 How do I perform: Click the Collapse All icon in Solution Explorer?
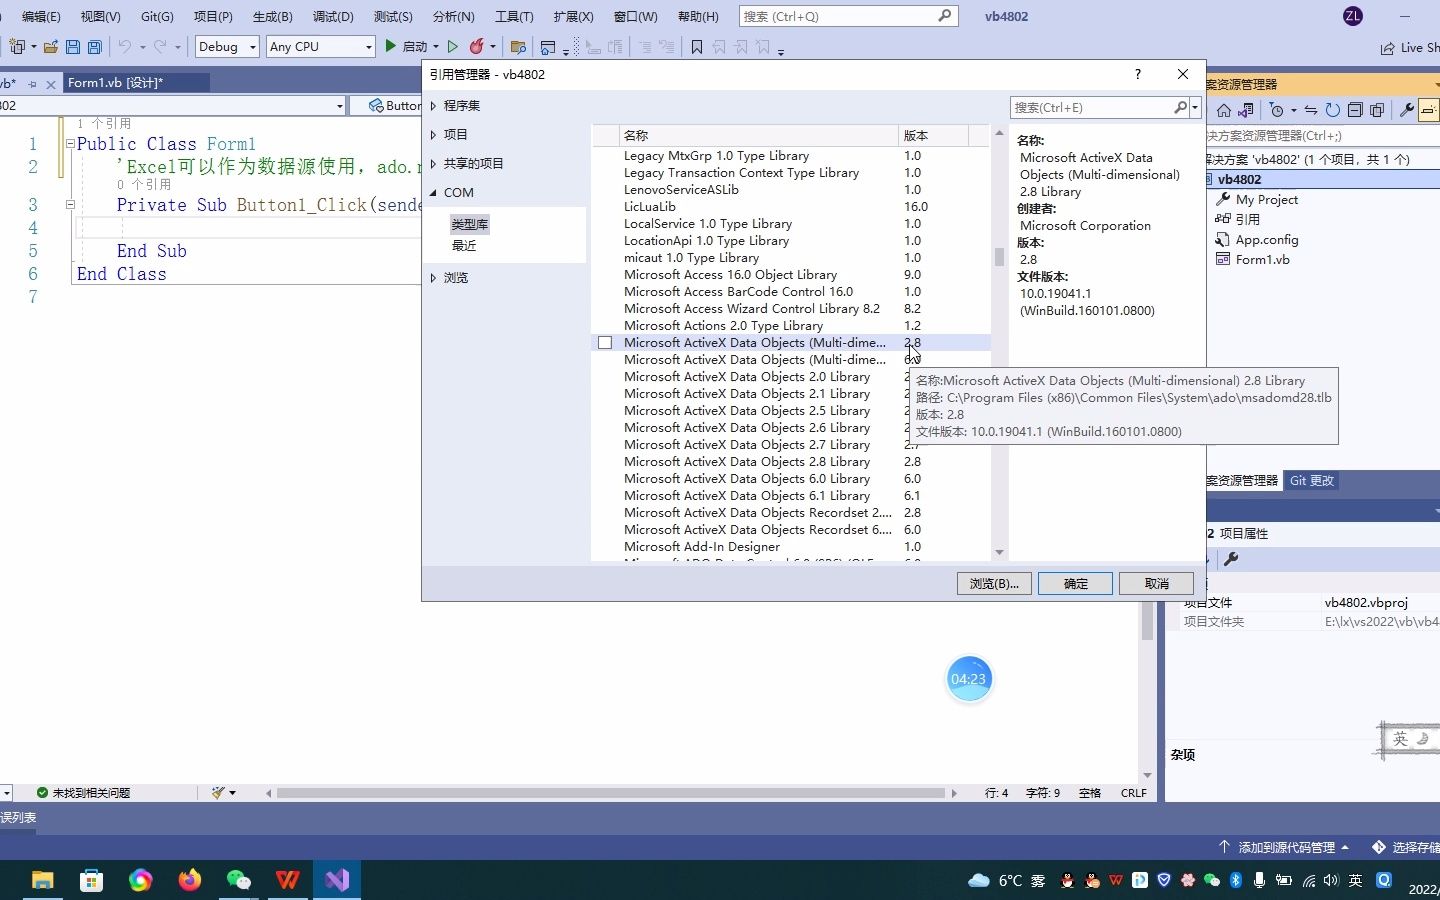click(1355, 110)
